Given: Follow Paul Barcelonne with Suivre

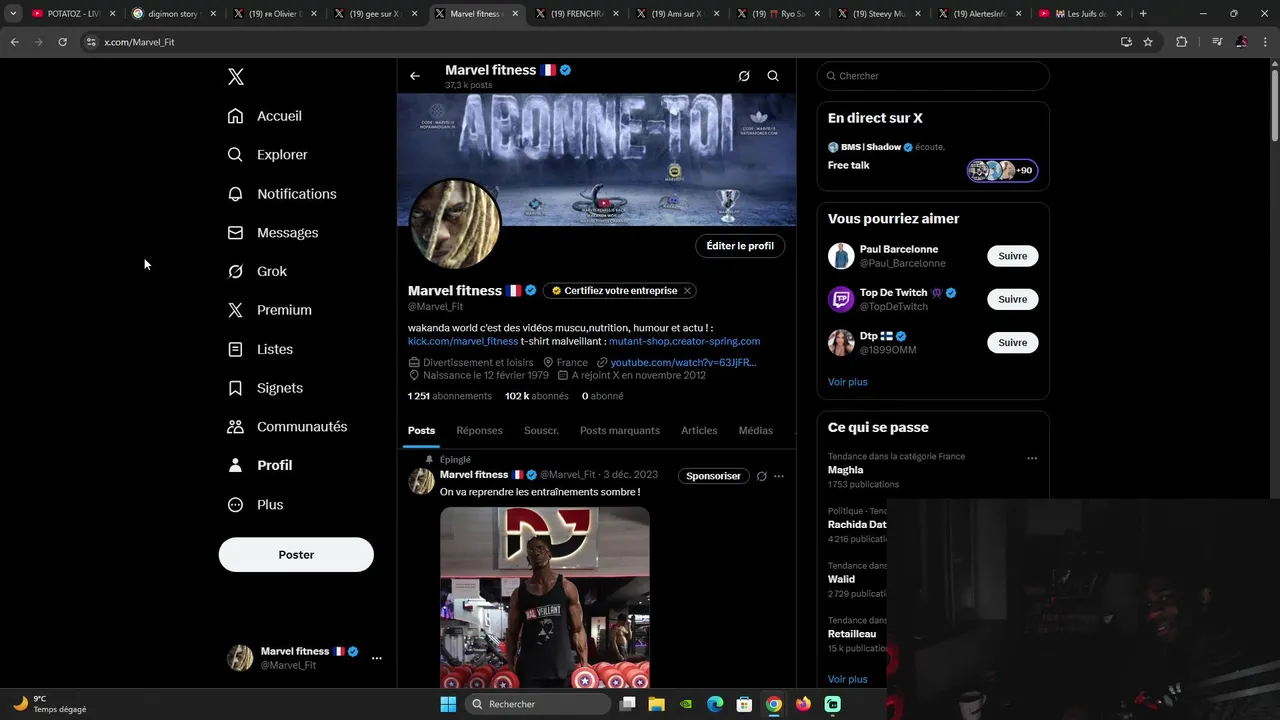Looking at the screenshot, I should click(1012, 256).
